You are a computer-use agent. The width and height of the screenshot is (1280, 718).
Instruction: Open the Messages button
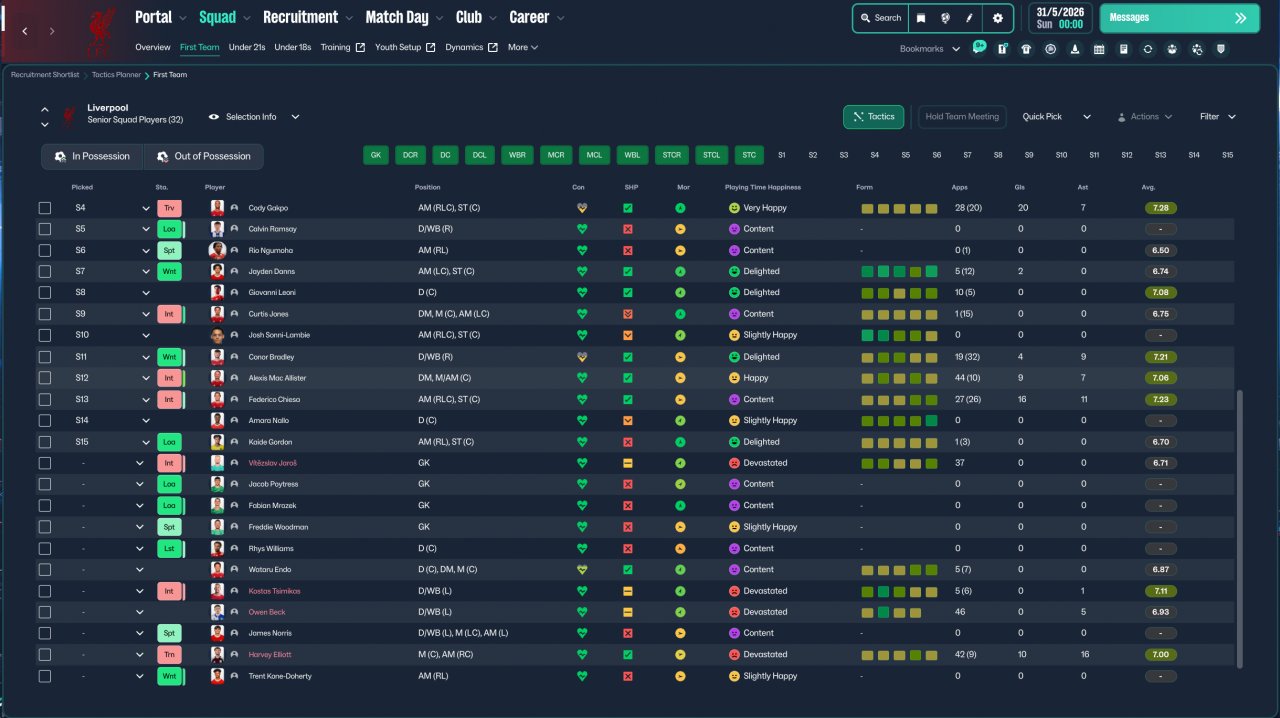pos(1179,18)
